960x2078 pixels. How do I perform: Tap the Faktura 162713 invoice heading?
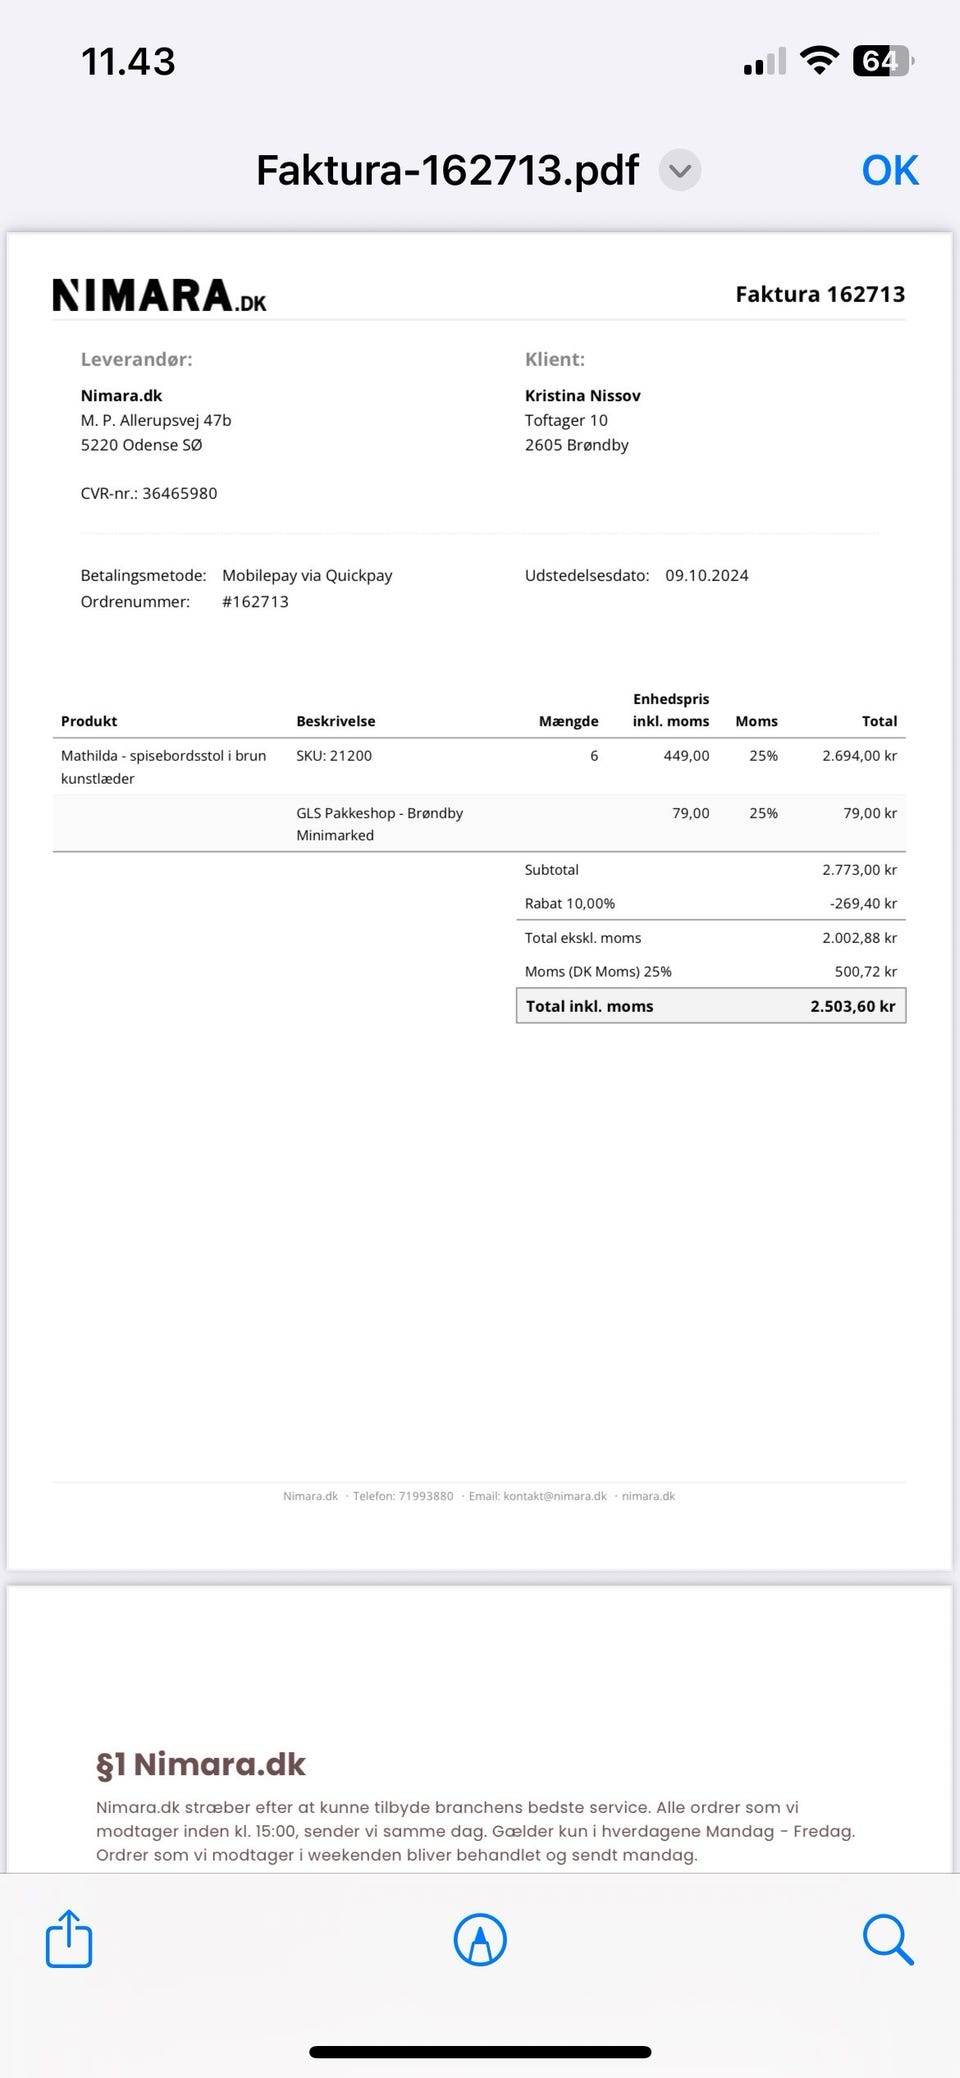pos(820,294)
